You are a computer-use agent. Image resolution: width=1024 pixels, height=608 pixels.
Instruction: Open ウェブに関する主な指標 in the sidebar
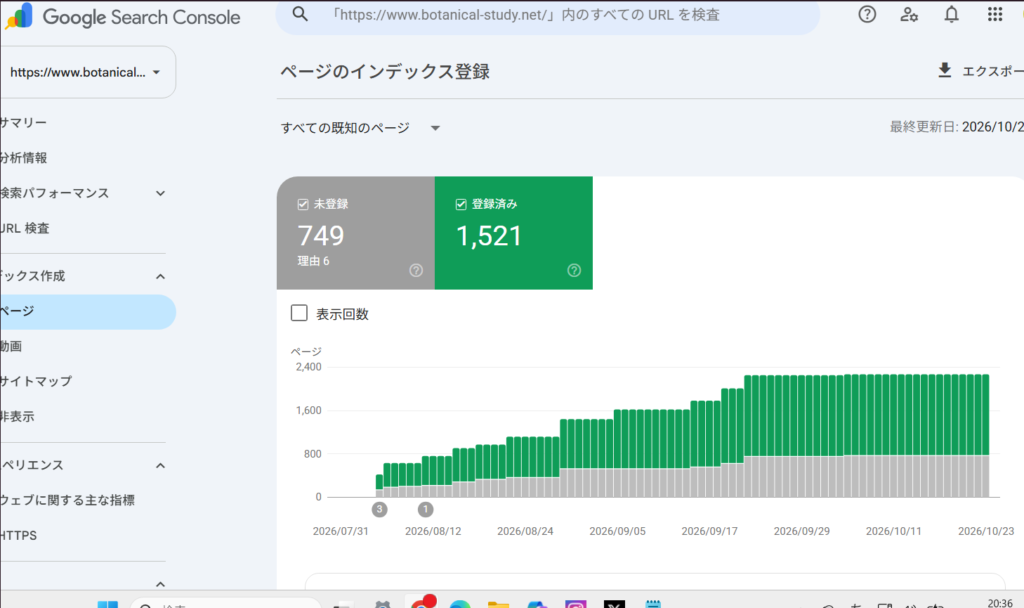click(67, 500)
